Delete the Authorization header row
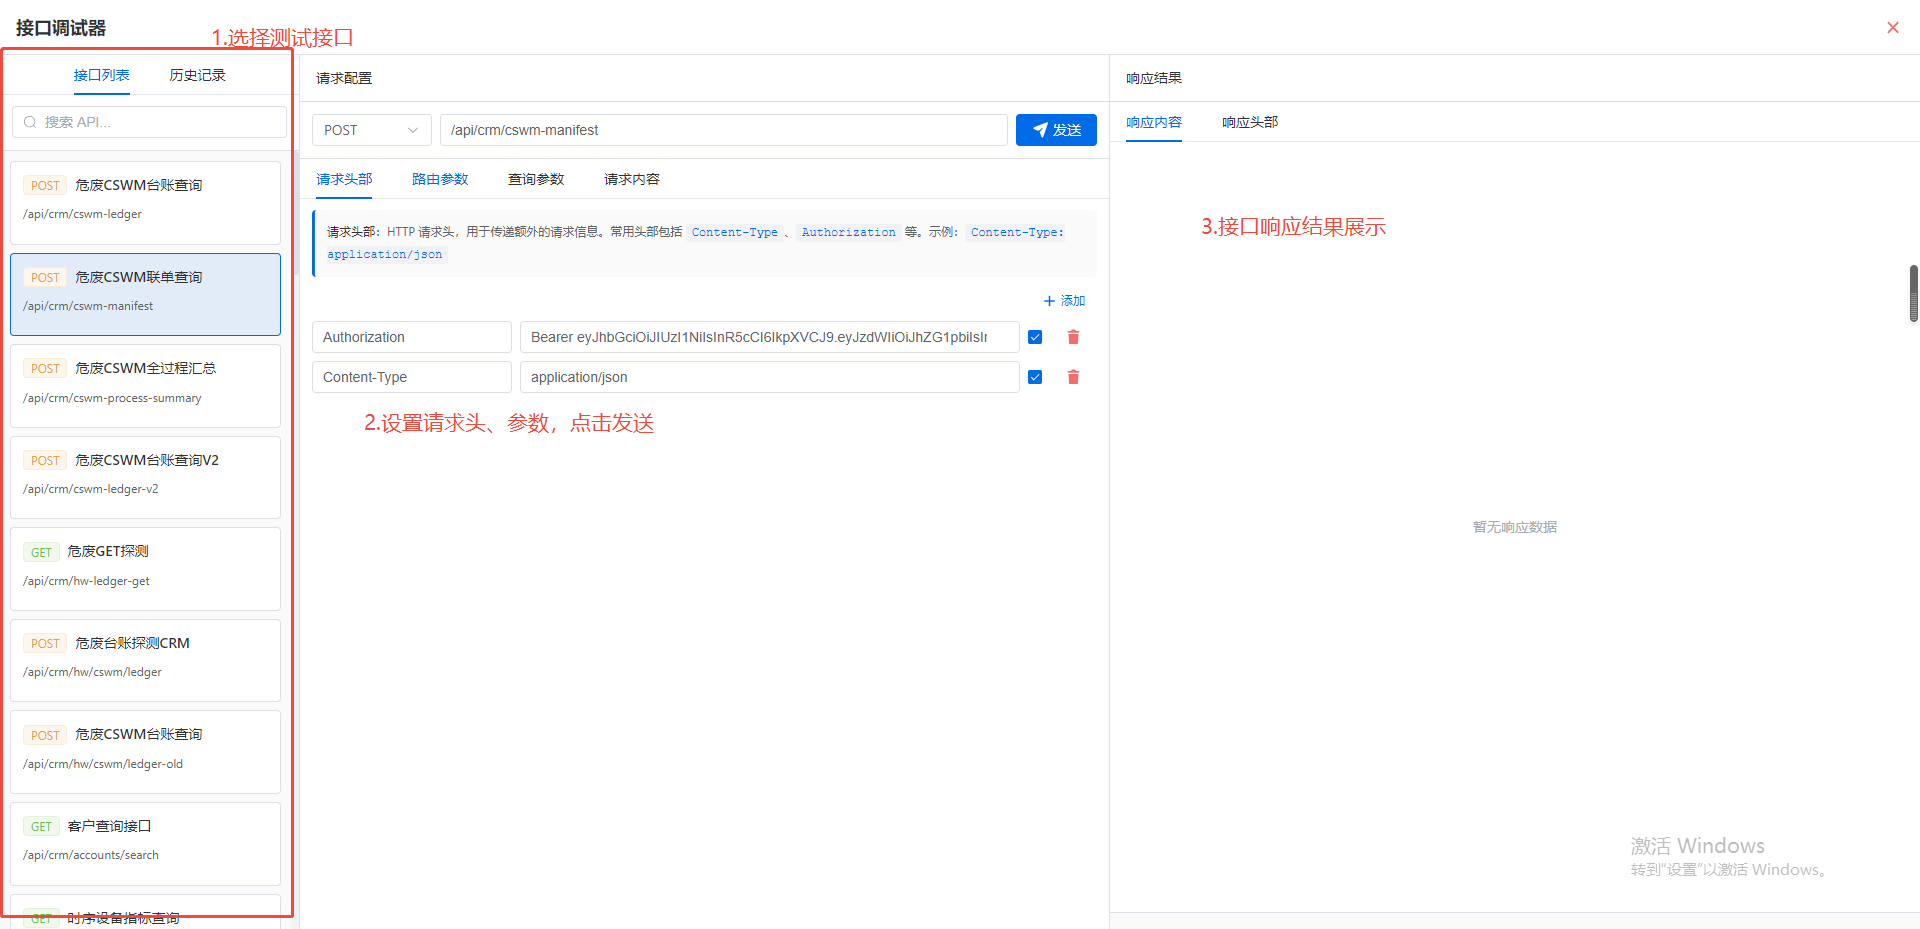 coord(1073,337)
